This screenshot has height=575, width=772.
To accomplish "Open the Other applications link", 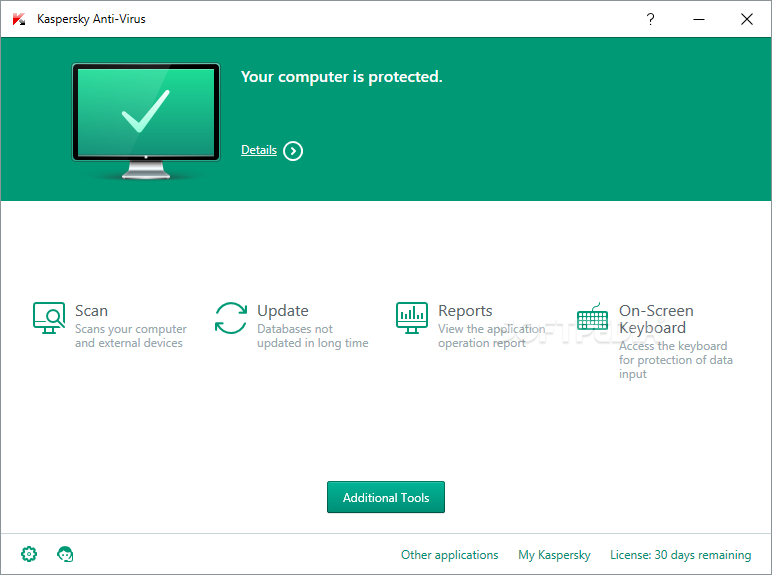I will click(450, 555).
